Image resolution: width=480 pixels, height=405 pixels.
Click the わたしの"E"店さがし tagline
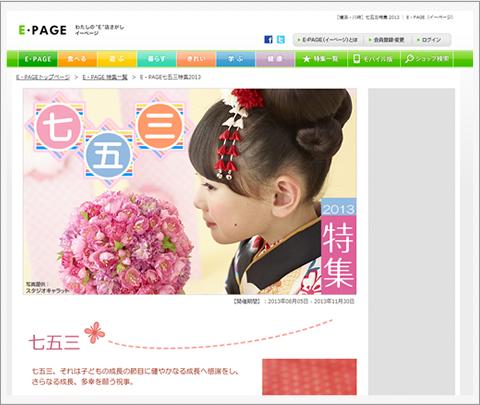(x=99, y=30)
